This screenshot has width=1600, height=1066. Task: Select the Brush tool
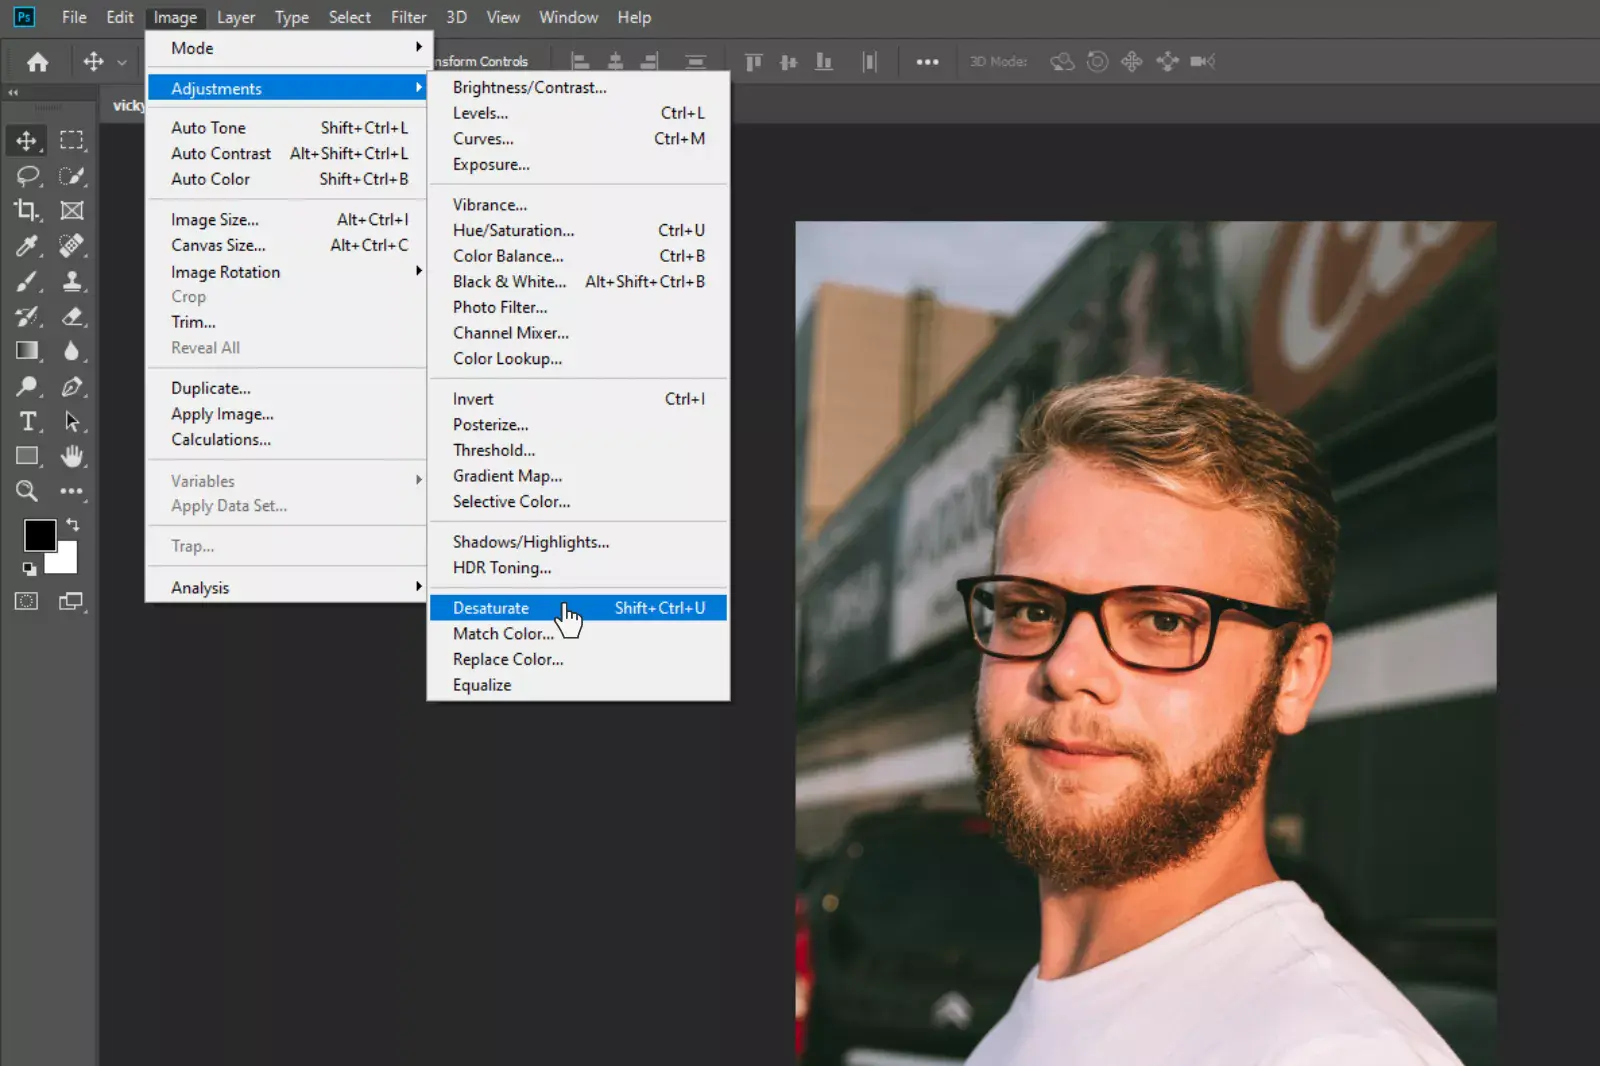pyautogui.click(x=27, y=282)
